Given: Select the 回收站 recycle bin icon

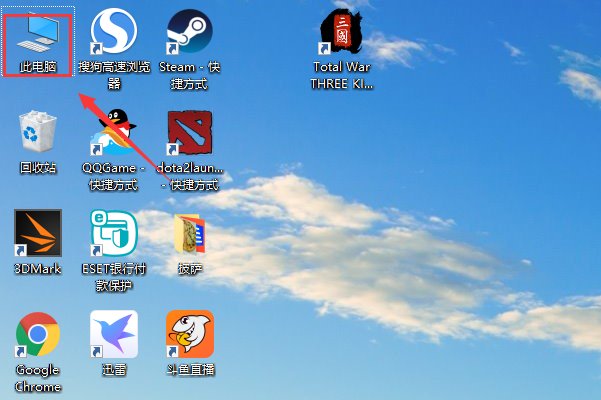Looking at the screenshot, I should [x=38, y=131].
